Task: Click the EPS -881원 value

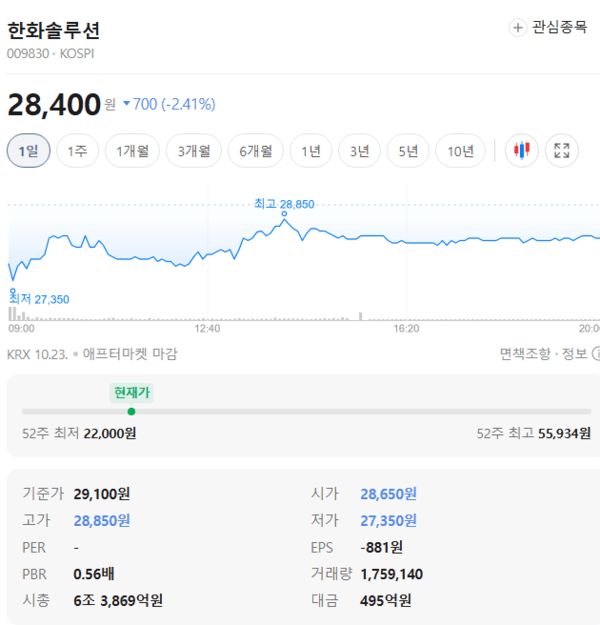Action: point(382,547)
